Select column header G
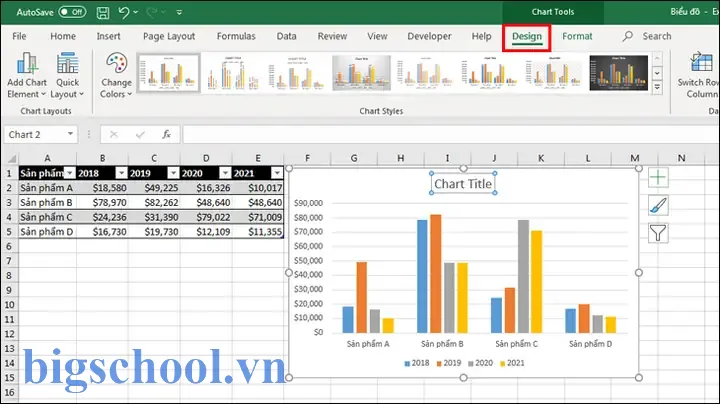The height and width of the screenshot is (404, 720). click(354, 158)
